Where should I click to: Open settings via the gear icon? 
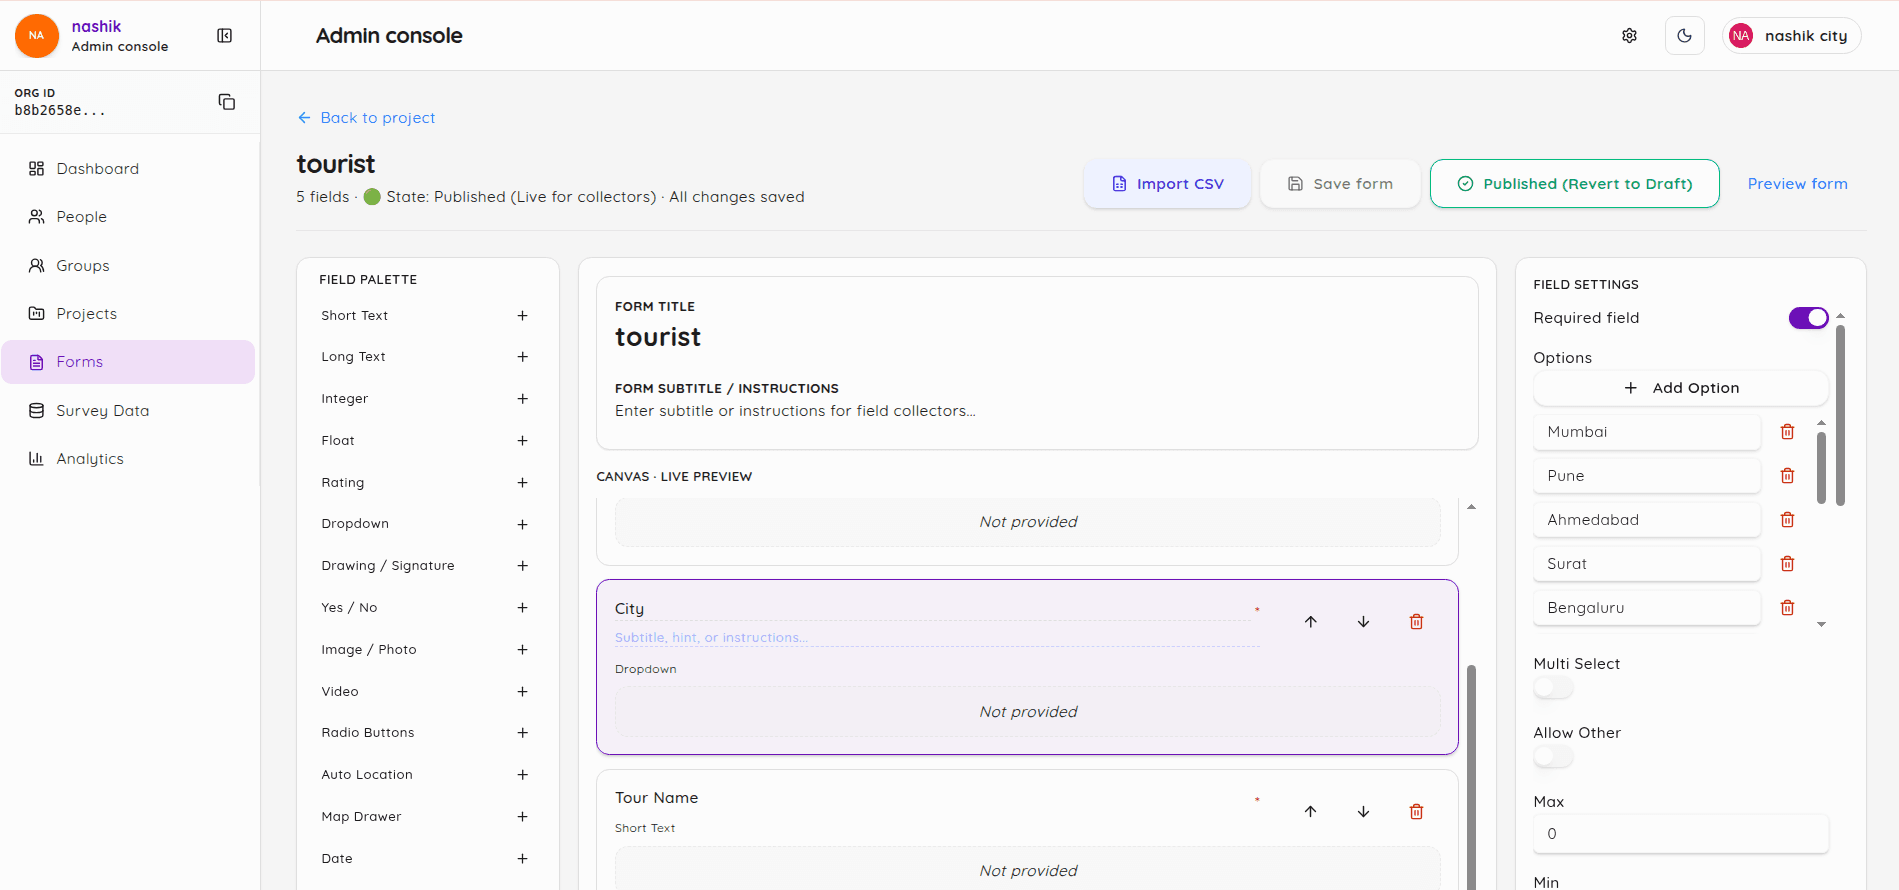coord(1629,36)
